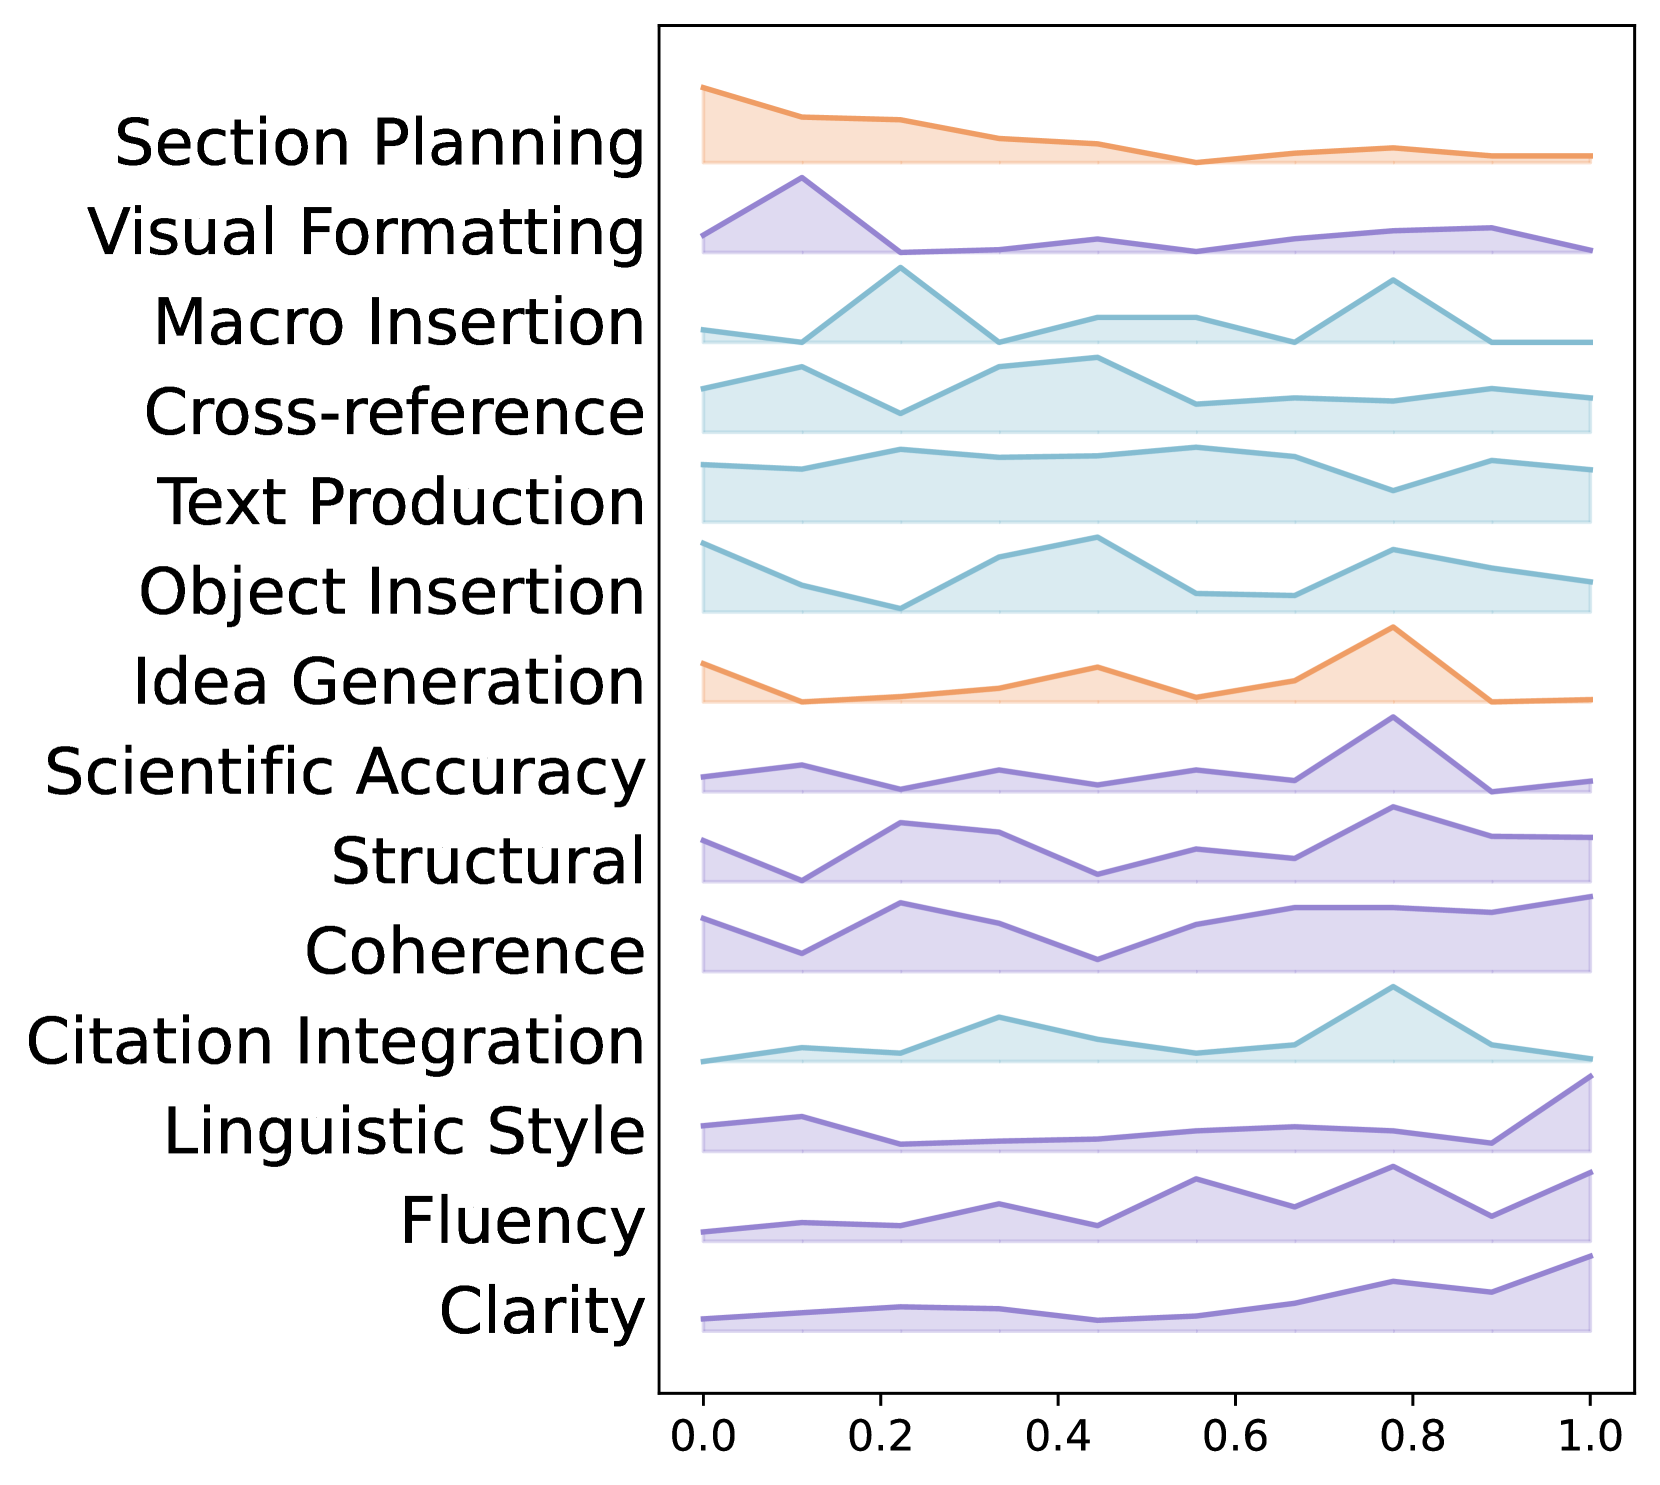Click the Coherence row label
Image resolution: width=1660 pixels, height=1485 pixels.
coord(475,951)
